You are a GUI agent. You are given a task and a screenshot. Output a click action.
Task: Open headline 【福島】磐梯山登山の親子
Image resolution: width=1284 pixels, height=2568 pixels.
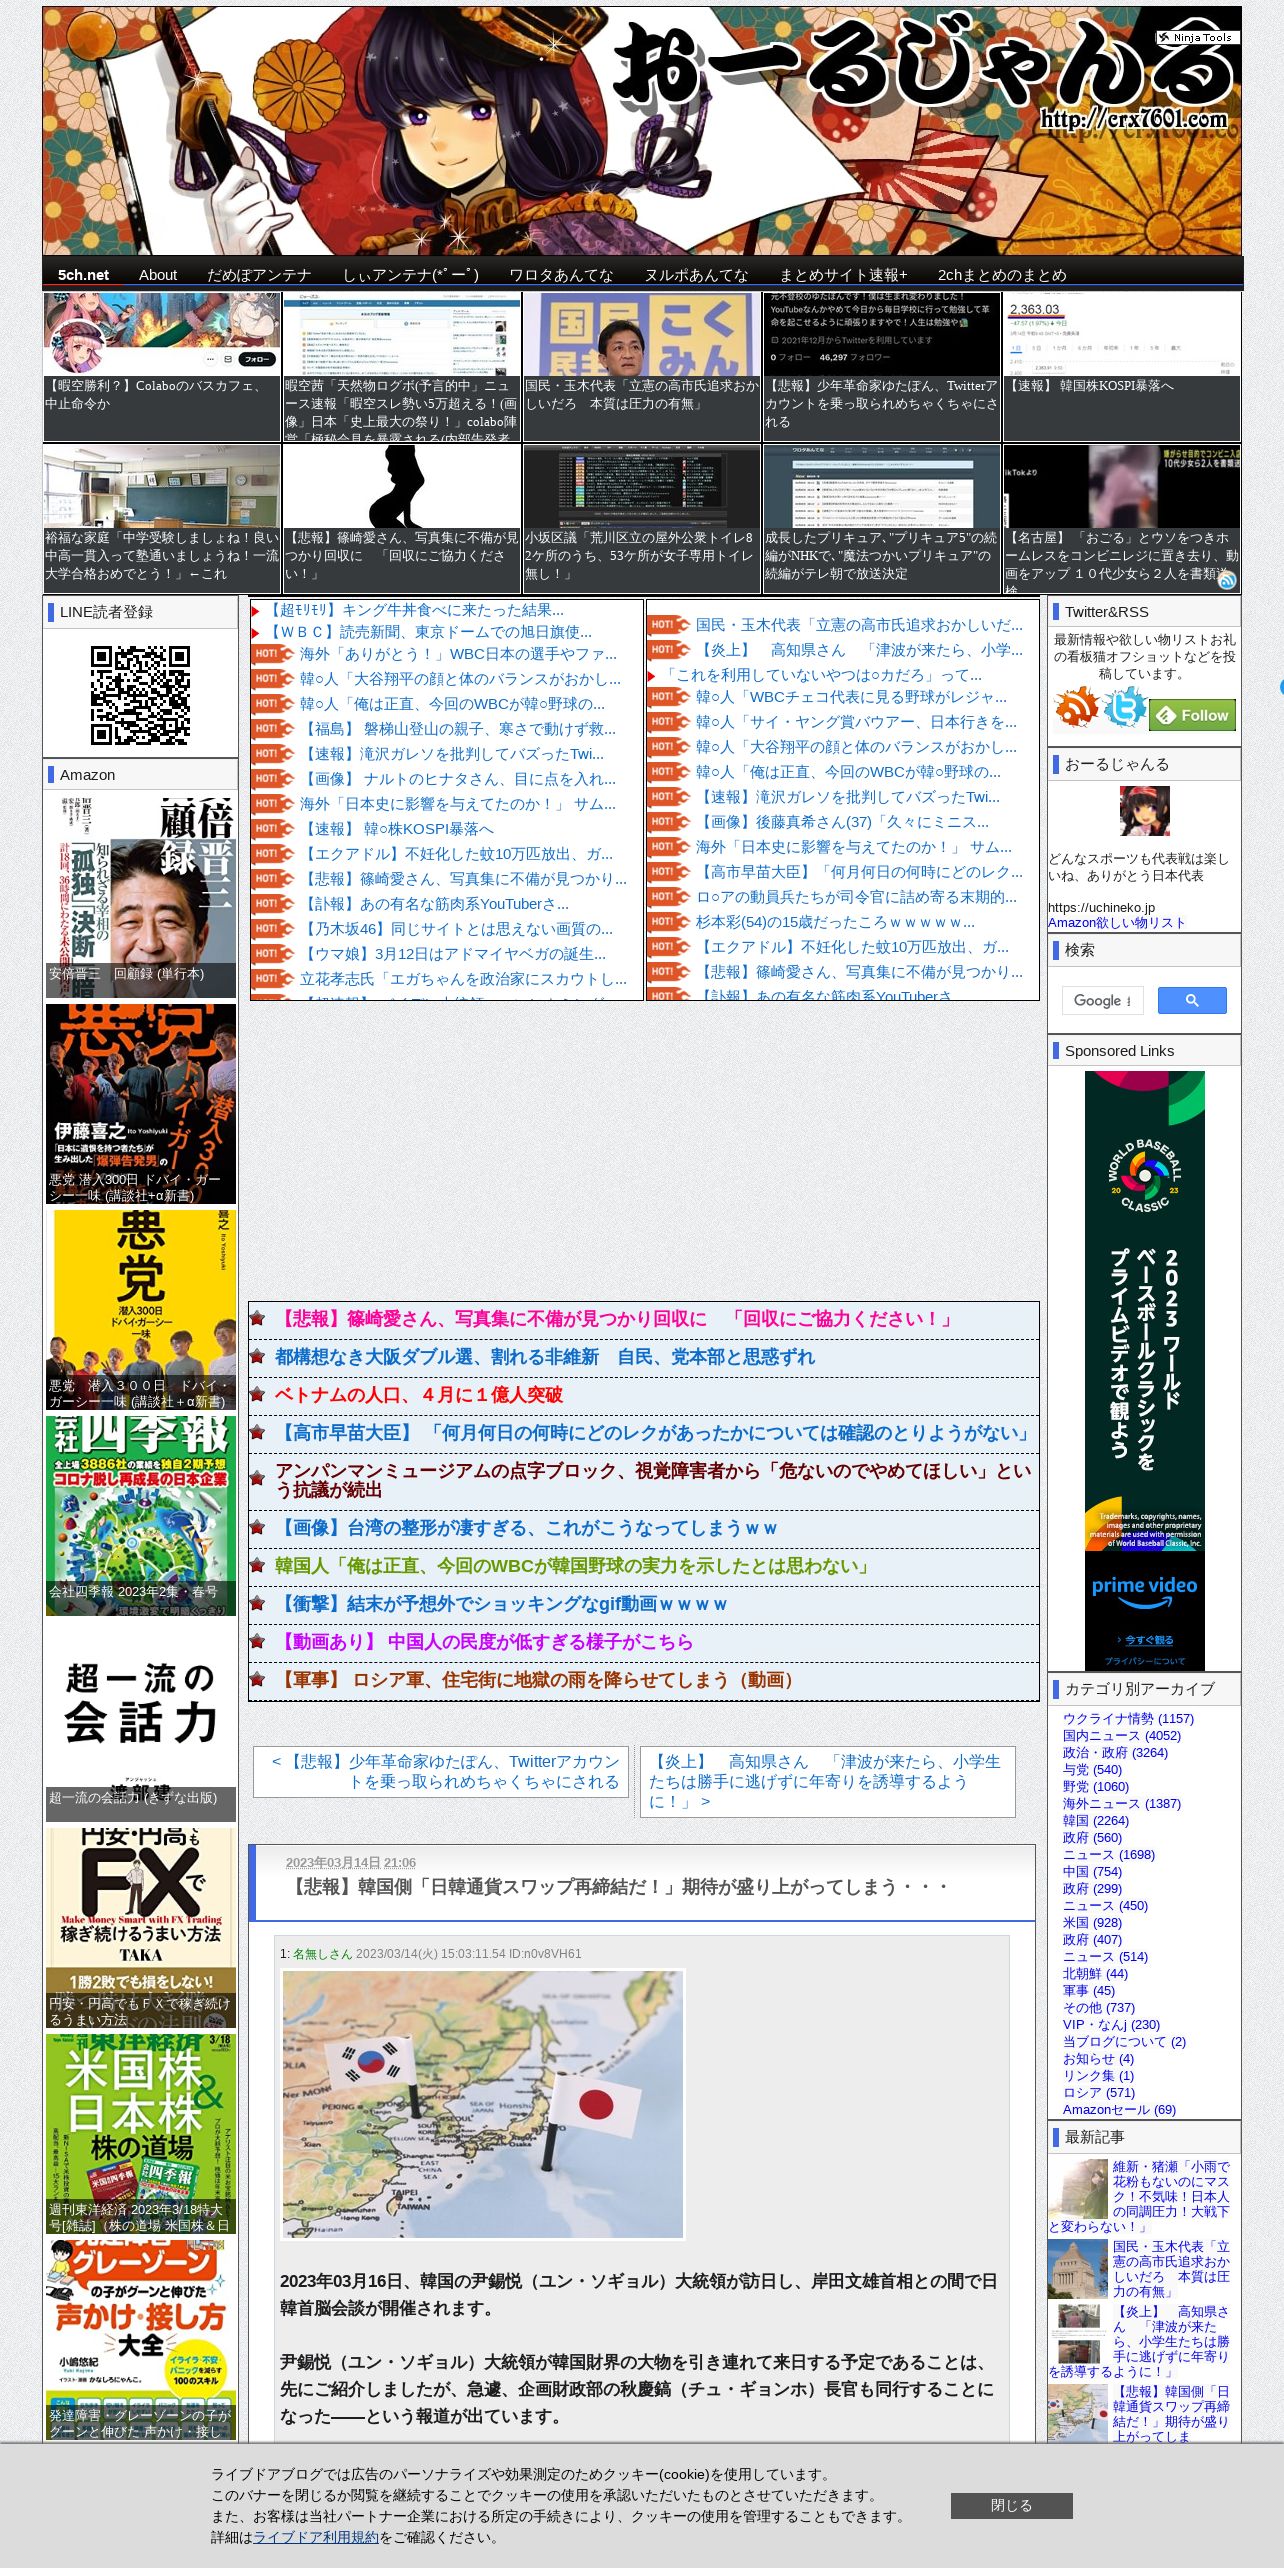click(458, 729)
